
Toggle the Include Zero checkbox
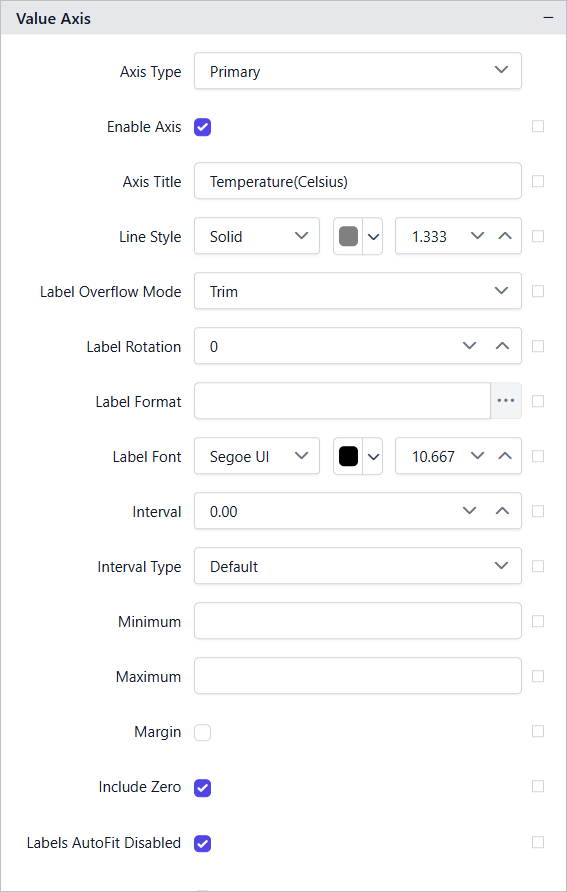202,788
